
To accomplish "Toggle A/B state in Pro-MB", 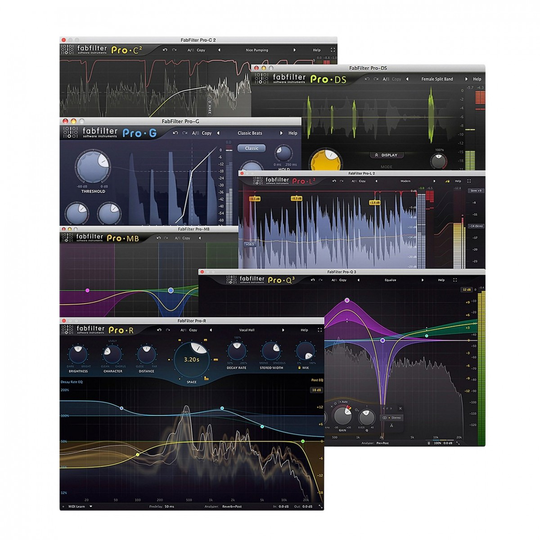I will click(x=177, y=238).
